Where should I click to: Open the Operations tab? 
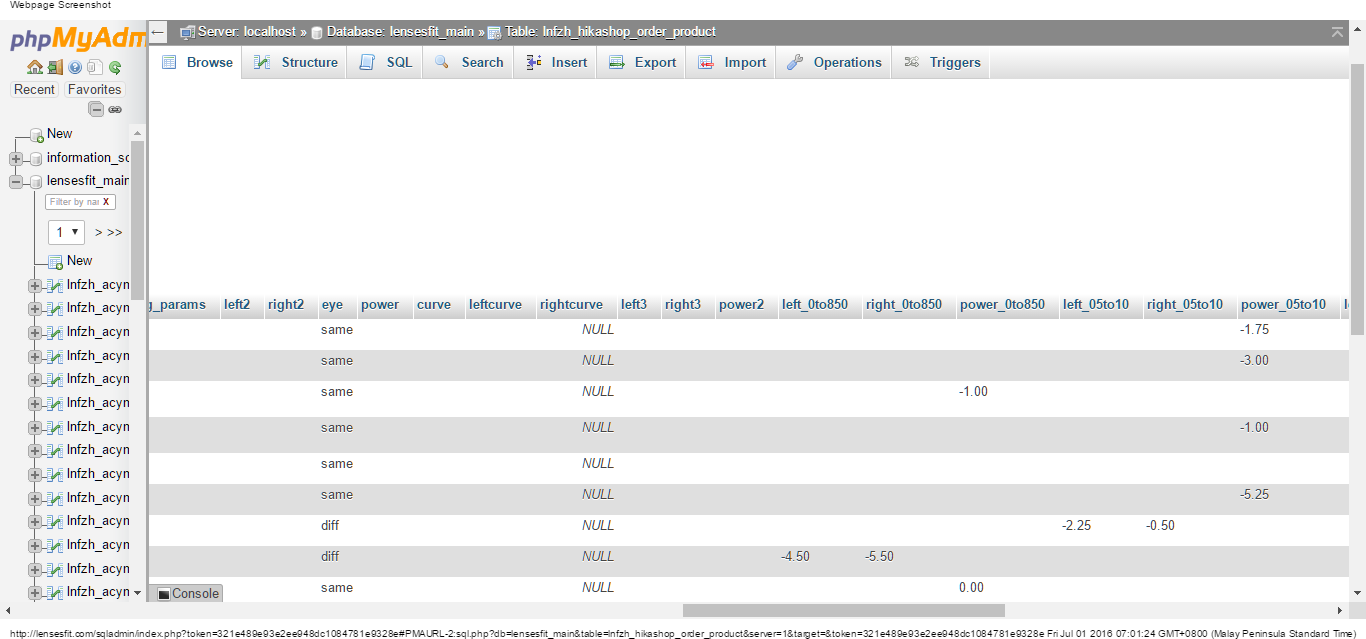click(x=833, y=62)
